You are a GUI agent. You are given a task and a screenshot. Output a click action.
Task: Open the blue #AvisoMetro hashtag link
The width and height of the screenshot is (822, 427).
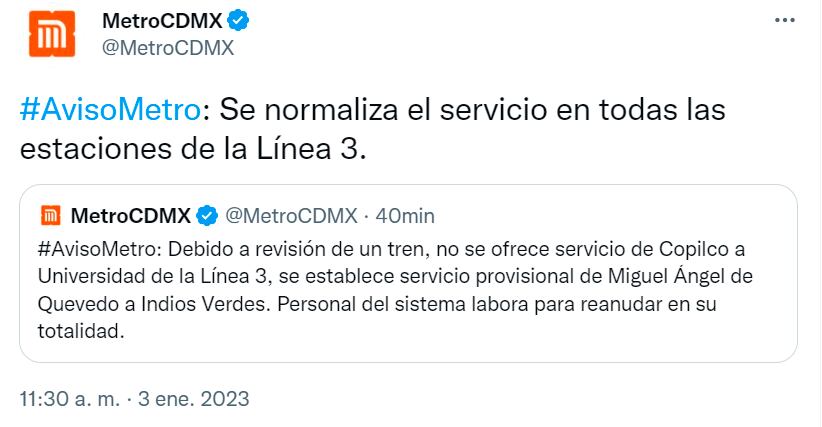[x=108, y=109]
